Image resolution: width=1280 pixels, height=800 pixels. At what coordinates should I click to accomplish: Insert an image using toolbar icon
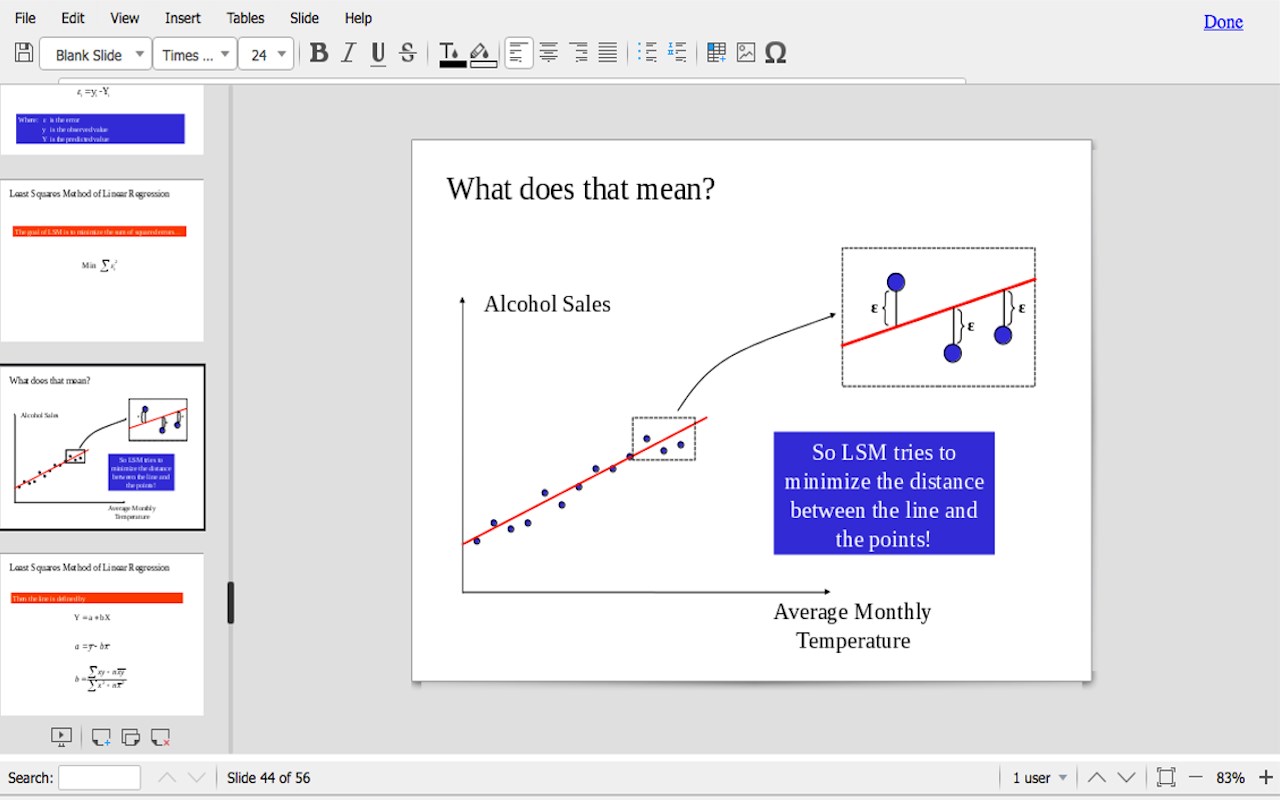(746, 53)
